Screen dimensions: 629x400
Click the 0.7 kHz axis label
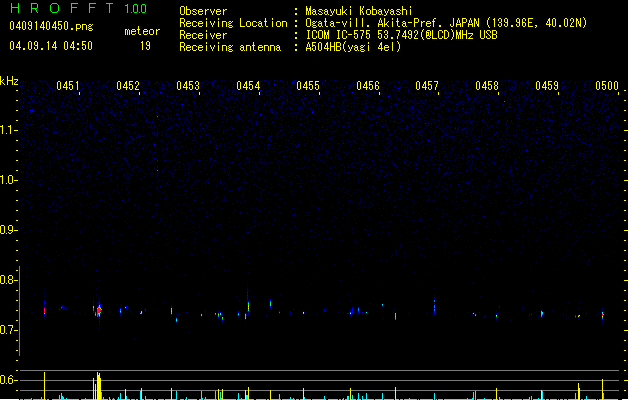(9, 330)
